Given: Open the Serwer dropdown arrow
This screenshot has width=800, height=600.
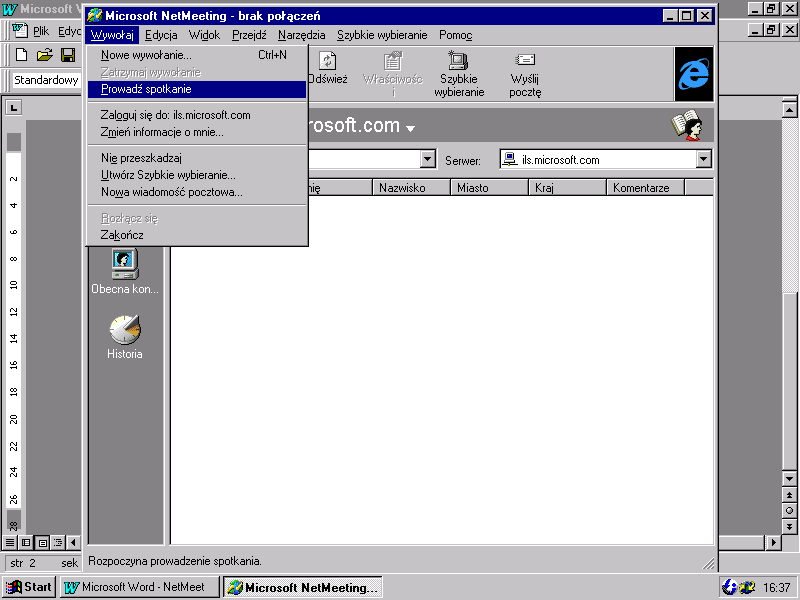Looking at the screenshot, I should pos(704,160).
